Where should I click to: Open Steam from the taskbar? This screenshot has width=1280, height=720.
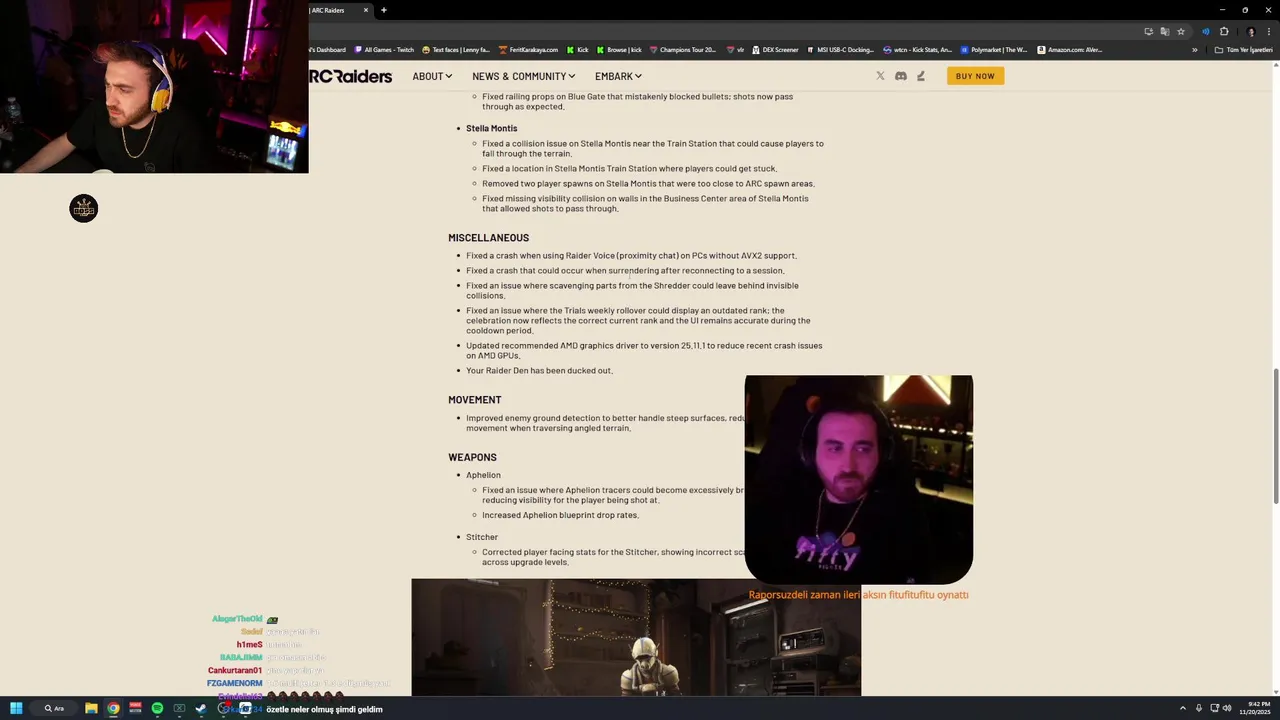point(201,708)
